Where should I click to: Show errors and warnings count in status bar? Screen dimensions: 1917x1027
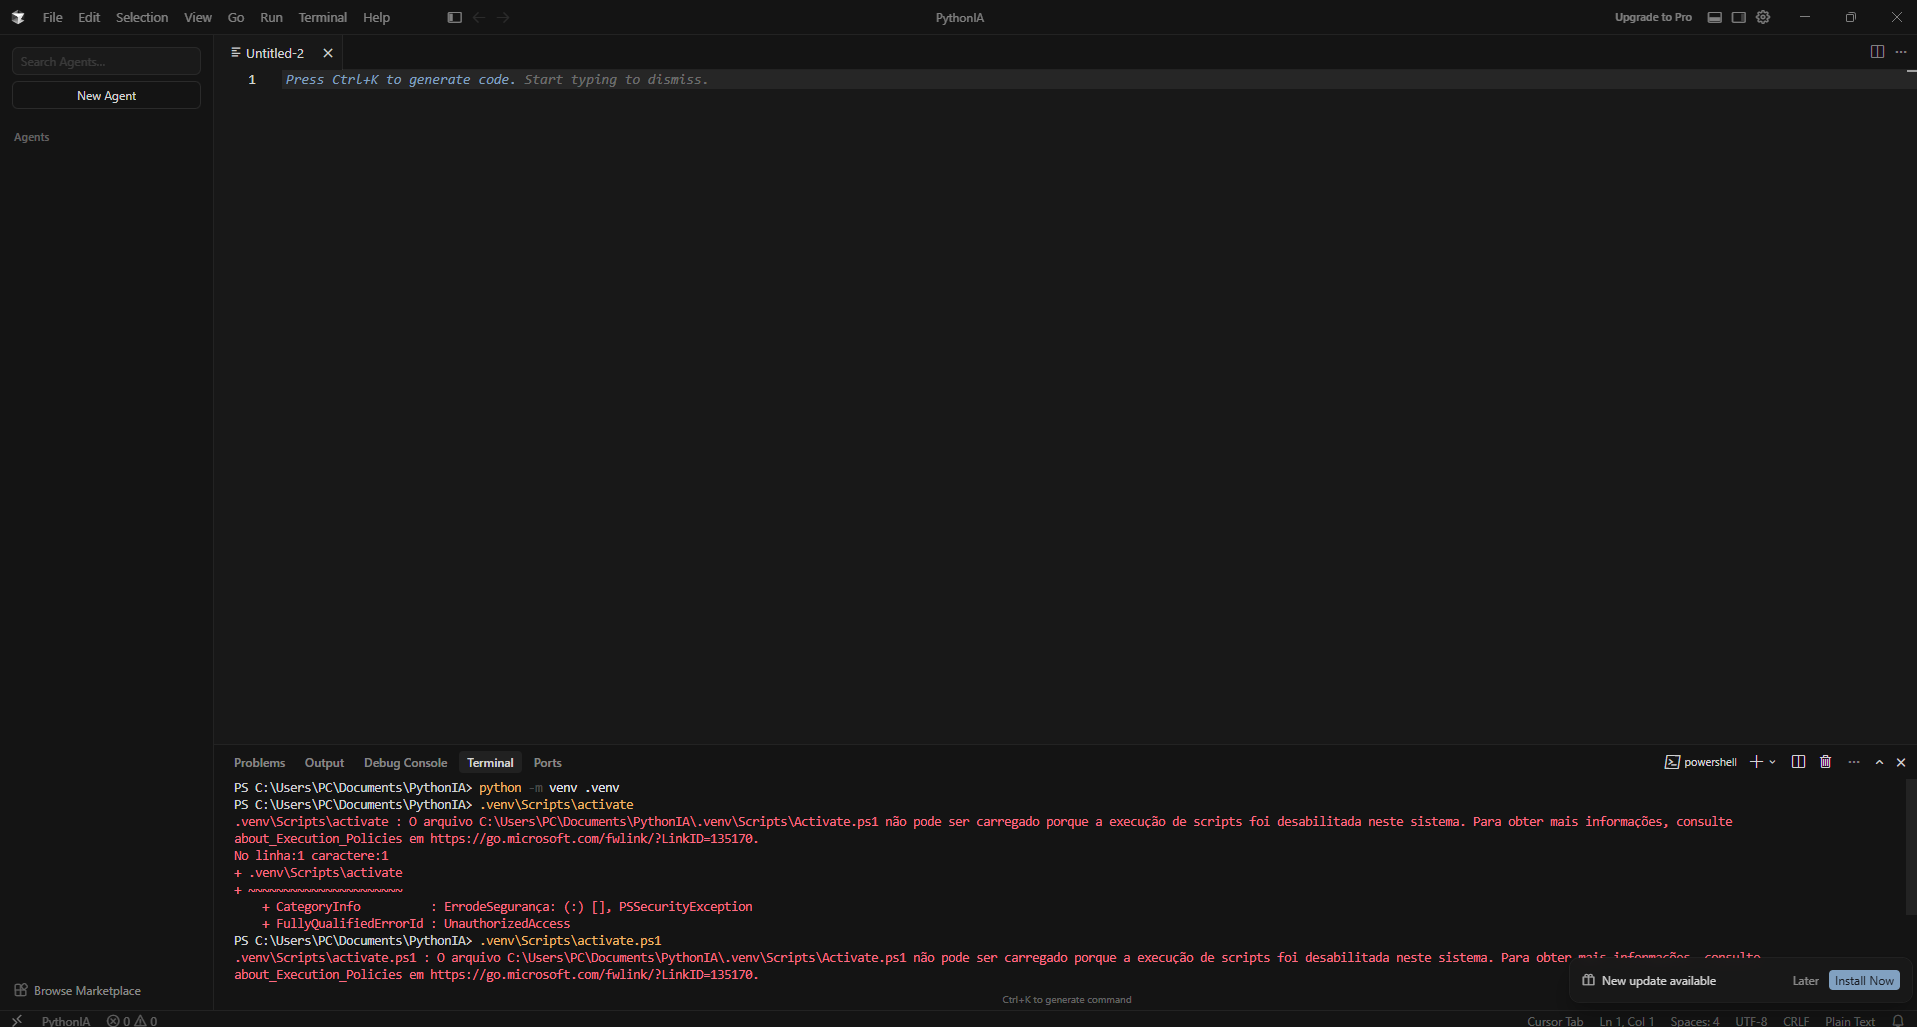[132, 1021]
